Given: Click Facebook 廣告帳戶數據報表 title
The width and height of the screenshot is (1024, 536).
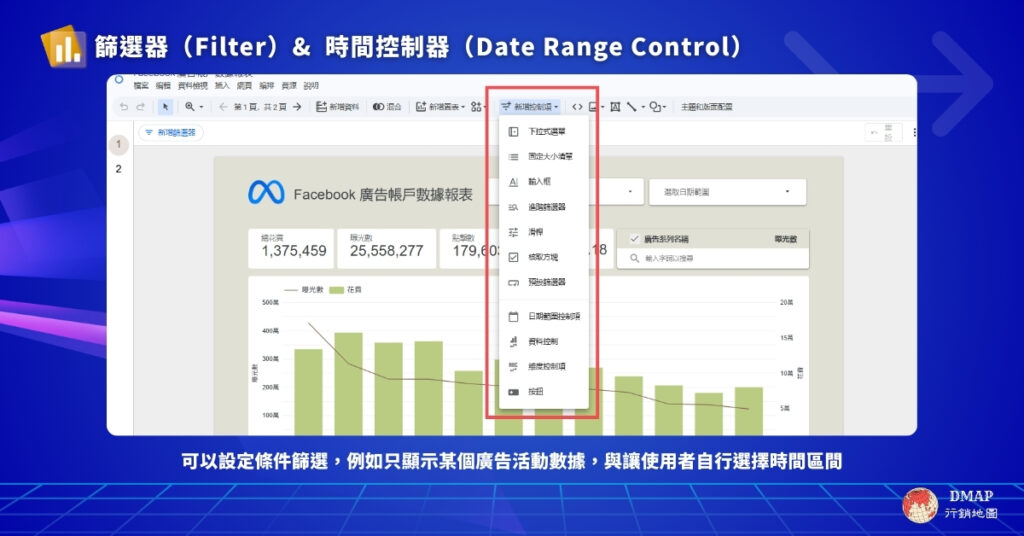Looking at the screenshot, I should (x=383, y=195).
